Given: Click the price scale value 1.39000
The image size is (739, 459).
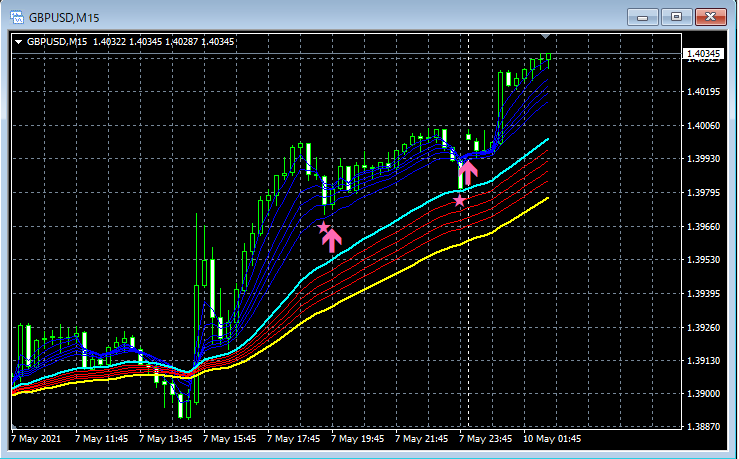Looking at the screenshot, I should coord(704,393).
